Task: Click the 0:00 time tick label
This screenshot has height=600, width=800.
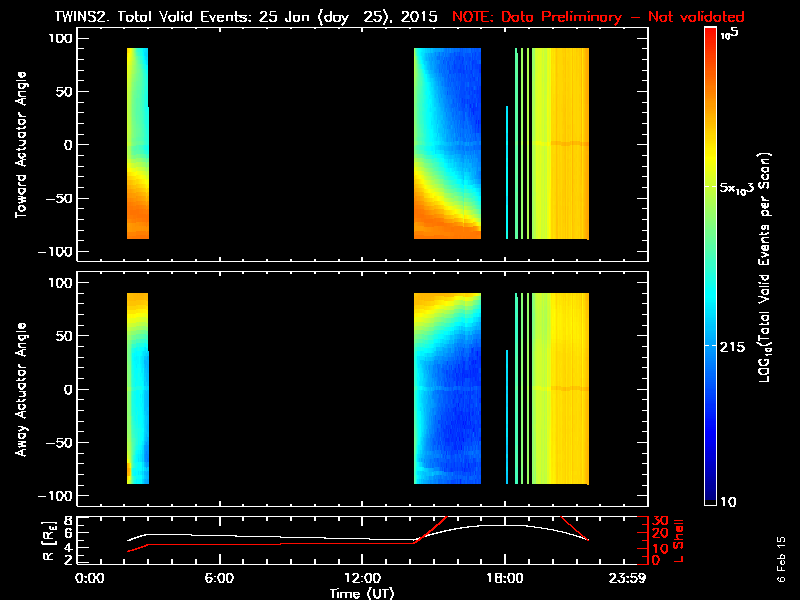Action: [90, 578]
